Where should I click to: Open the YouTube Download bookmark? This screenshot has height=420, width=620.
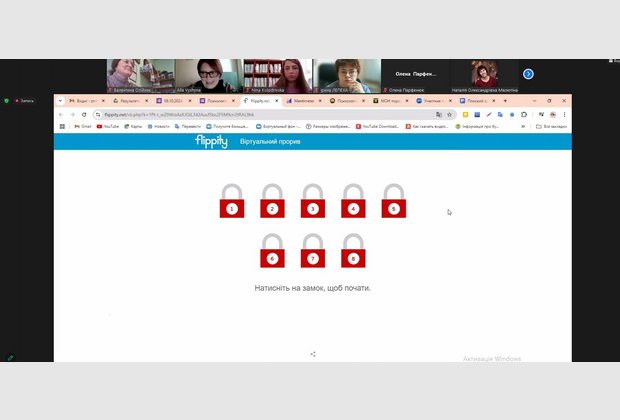(377, 127)
